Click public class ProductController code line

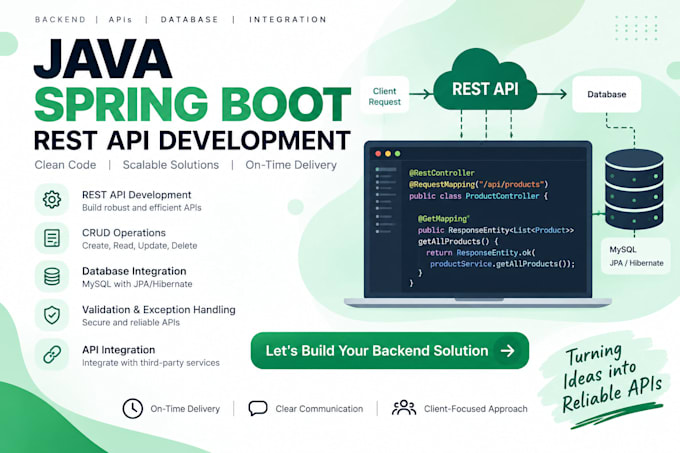(478, 196)
